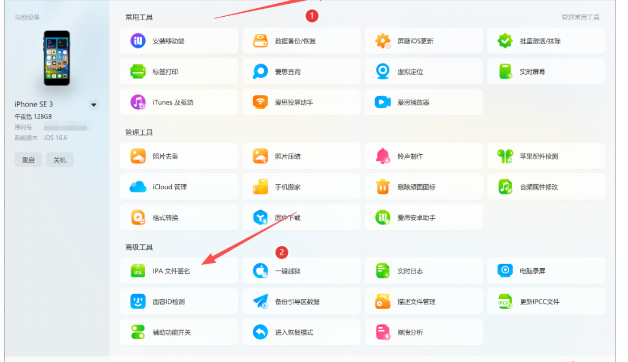Image resolution: width=628 pixels, height=362 pixels.
Task: Open the iCloud 管理 tool
Action: pos(179,187)
